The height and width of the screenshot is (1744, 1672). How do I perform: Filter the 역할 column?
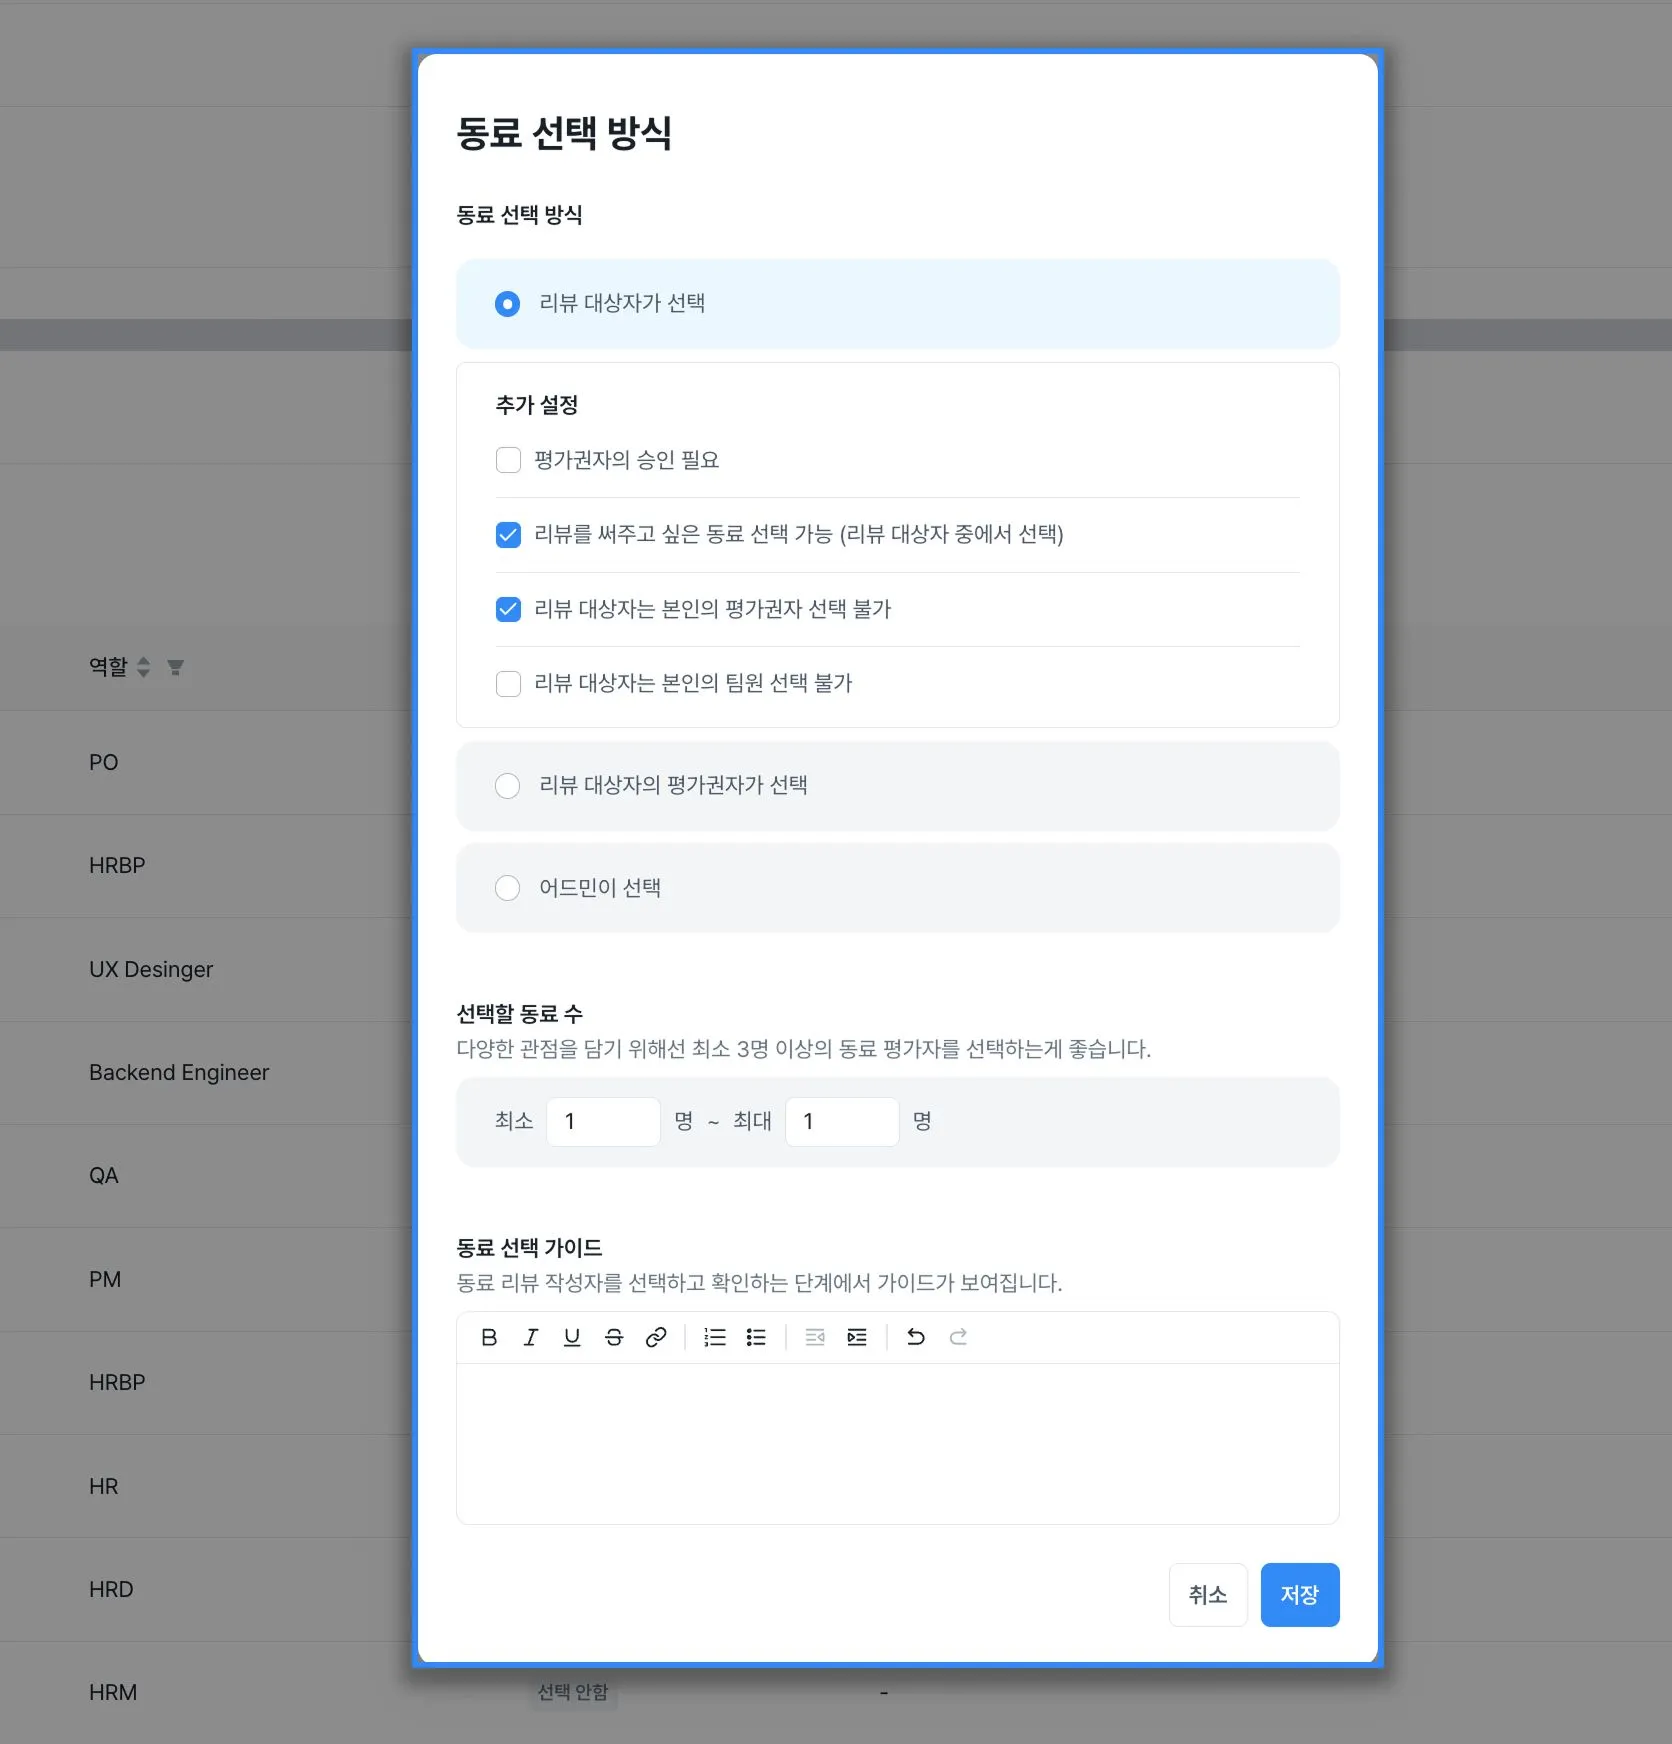point(175,667)
